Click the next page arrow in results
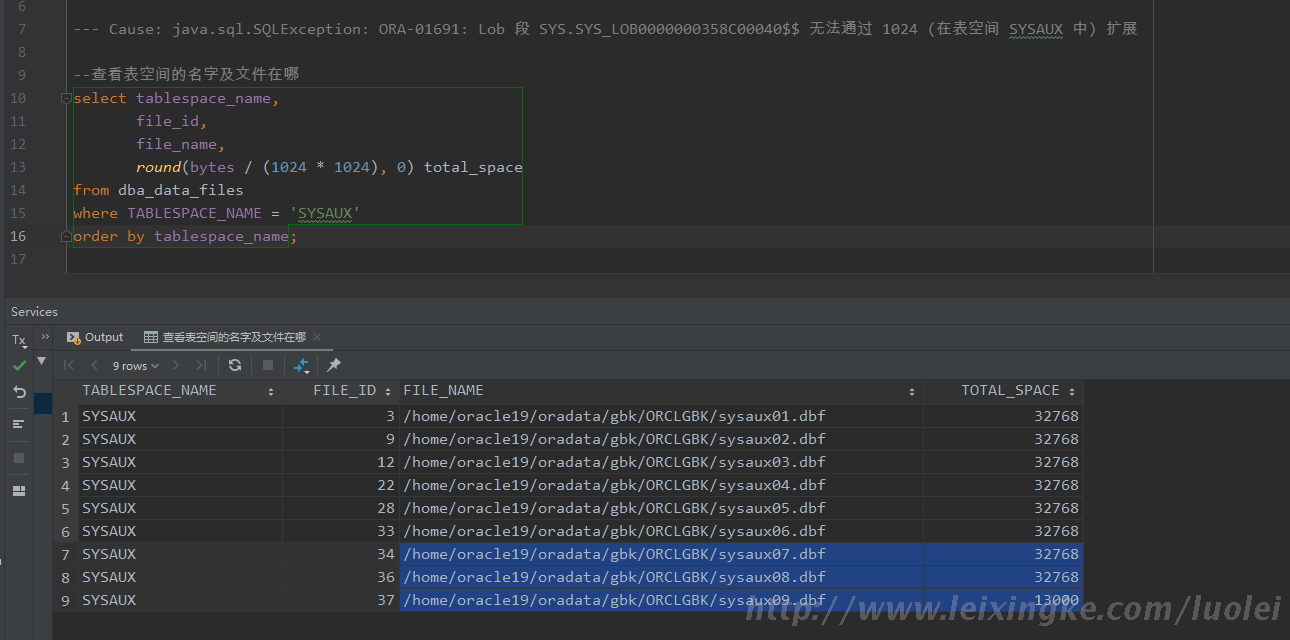The image size is (1290, 640). coord(176,365)
